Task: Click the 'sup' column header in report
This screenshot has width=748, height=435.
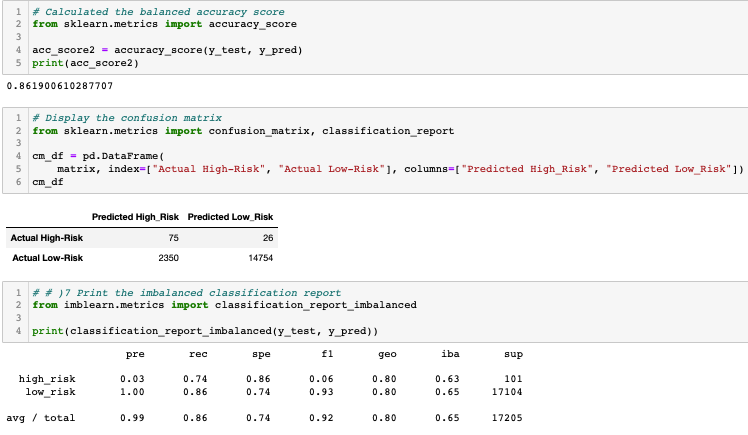Action: [513, 354]
